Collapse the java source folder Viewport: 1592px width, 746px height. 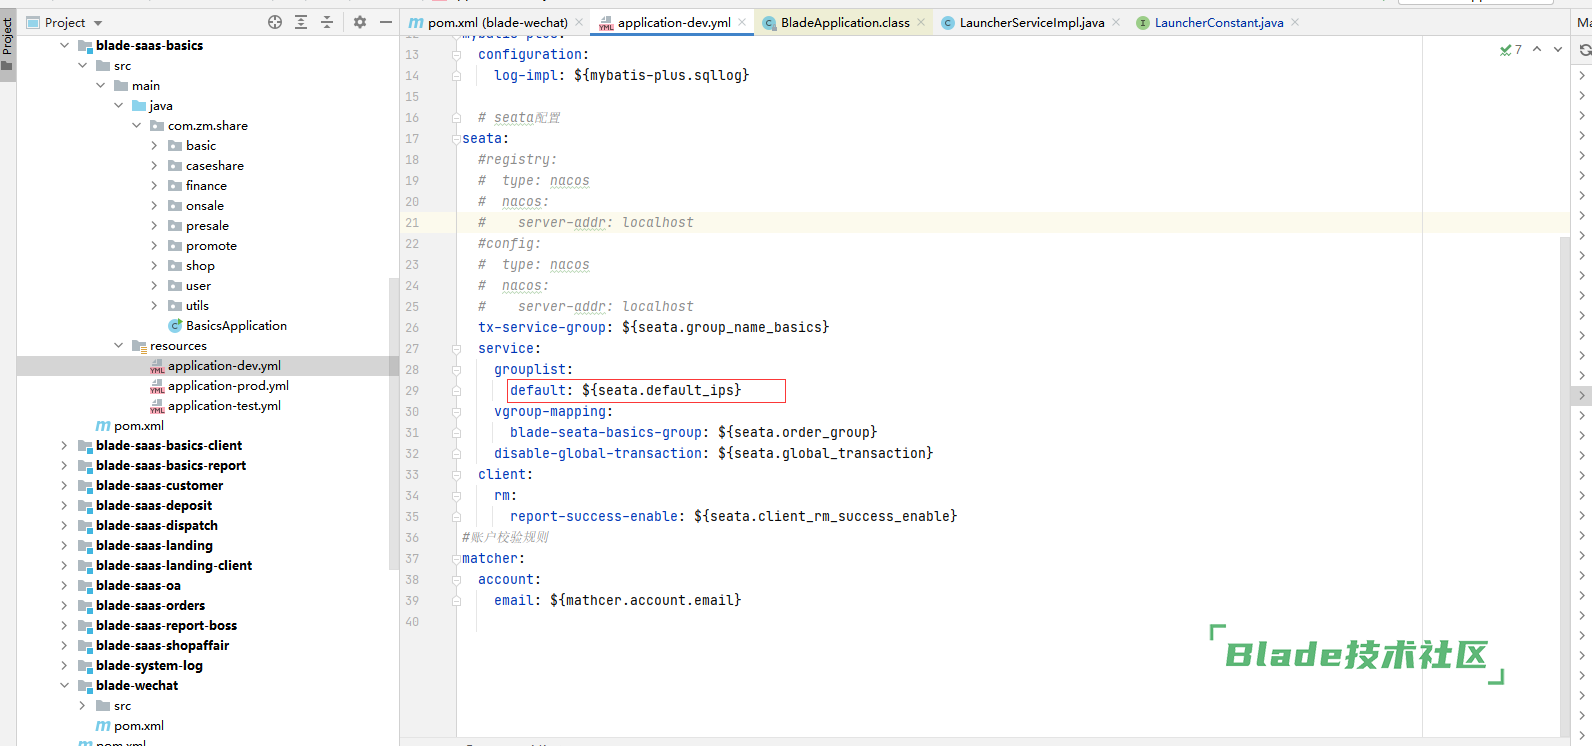point(119,105)
